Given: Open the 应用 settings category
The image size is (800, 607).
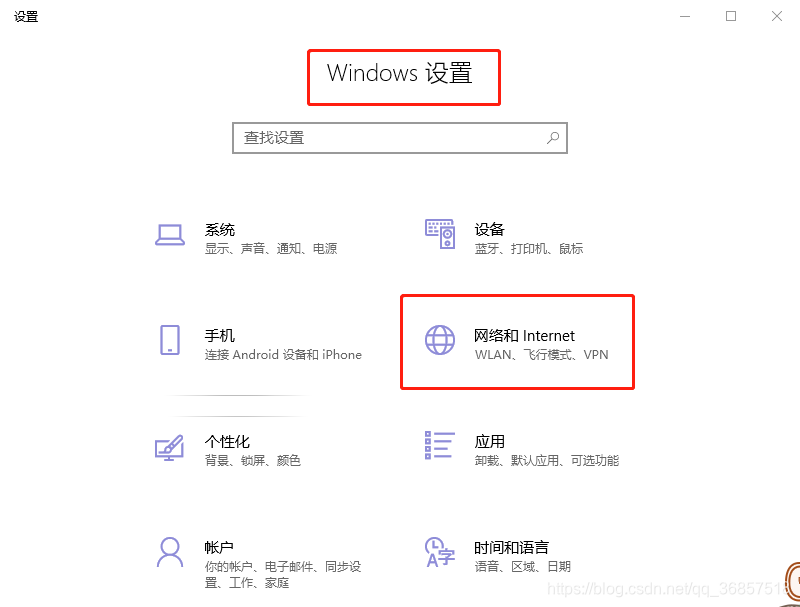Looking at the screenshot, I should point(489,441).
